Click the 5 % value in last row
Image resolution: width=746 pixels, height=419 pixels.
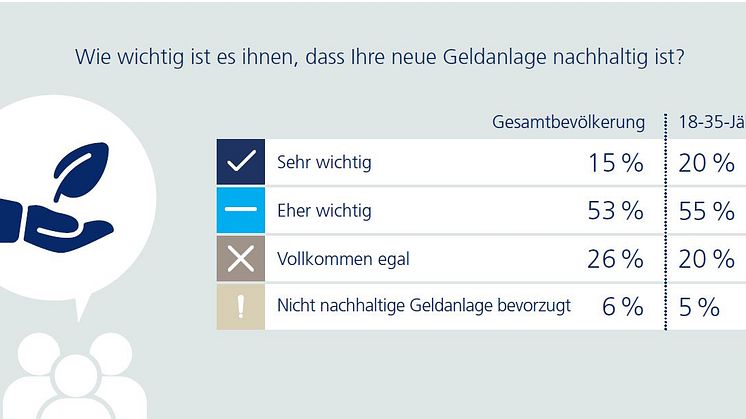(x=699, y=308)
